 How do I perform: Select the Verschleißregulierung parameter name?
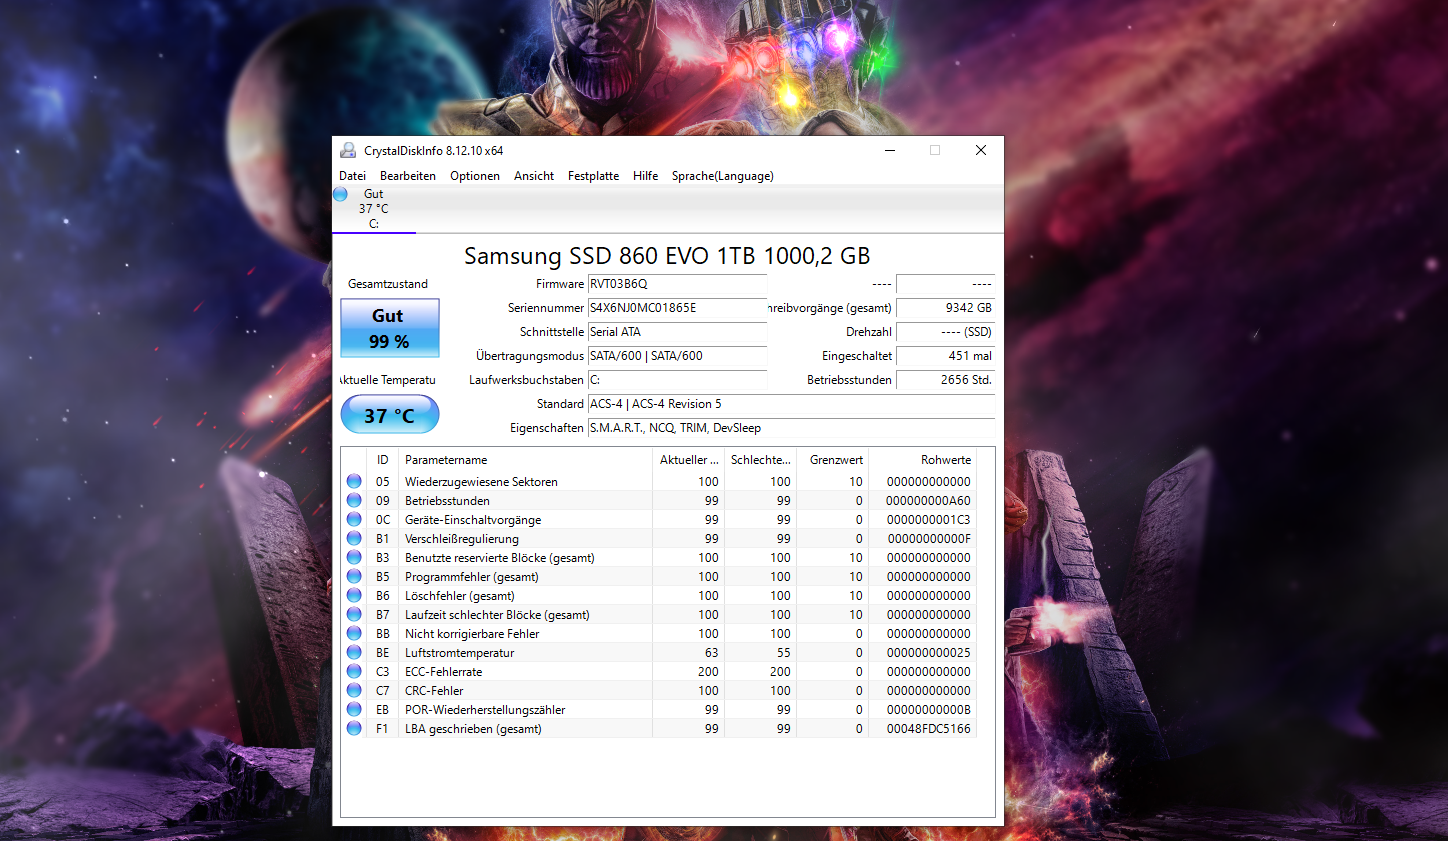[462, 539]
